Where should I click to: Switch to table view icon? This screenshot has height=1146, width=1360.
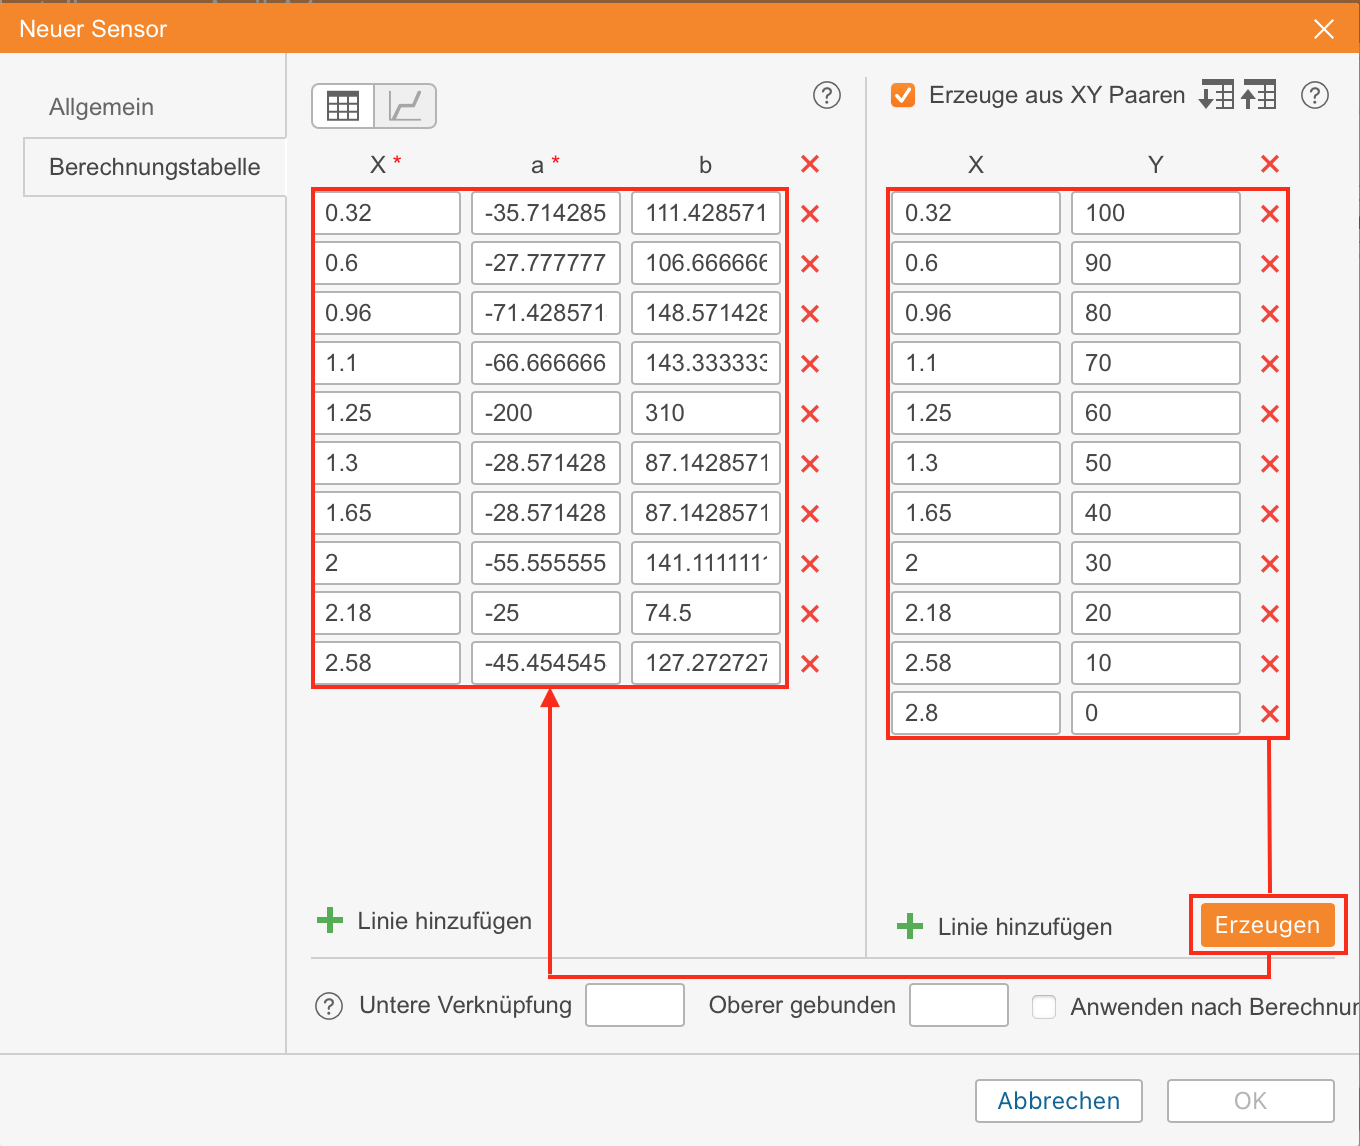(343, 106)
